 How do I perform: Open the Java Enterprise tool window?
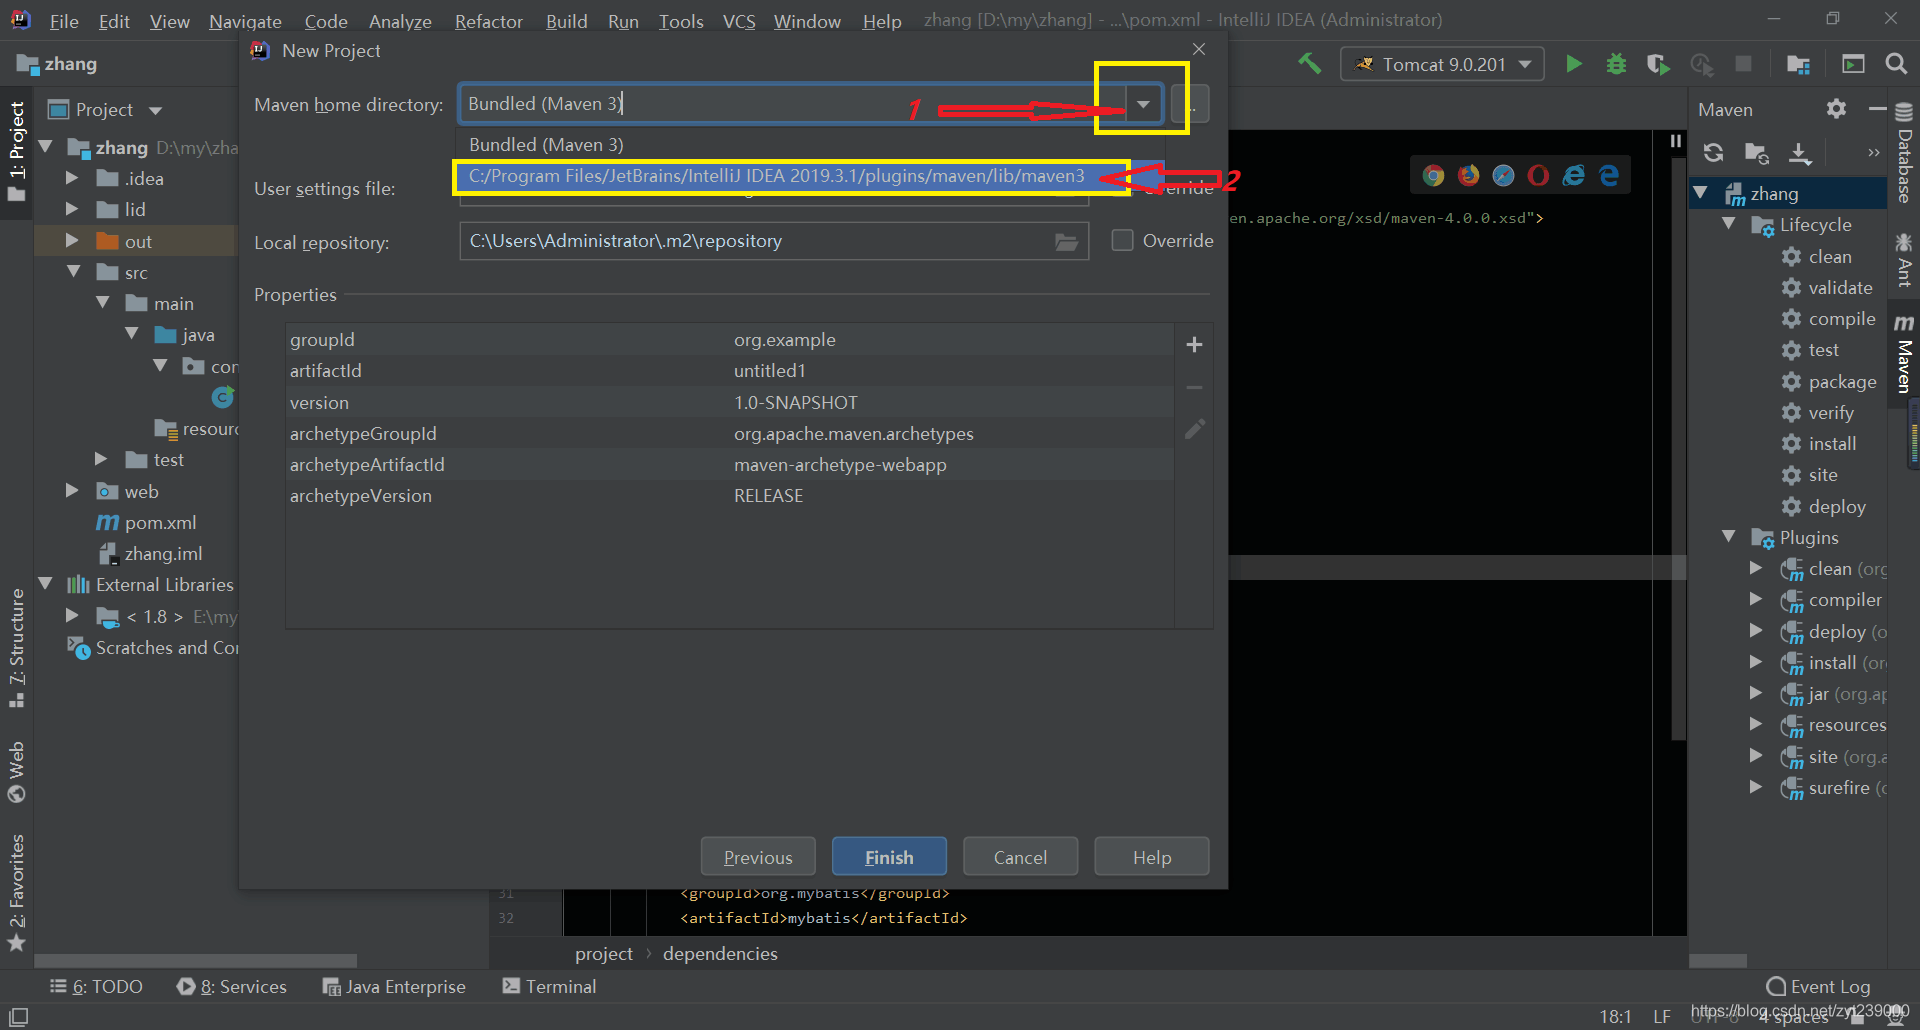pyautogui.click(x=394, y=987)
